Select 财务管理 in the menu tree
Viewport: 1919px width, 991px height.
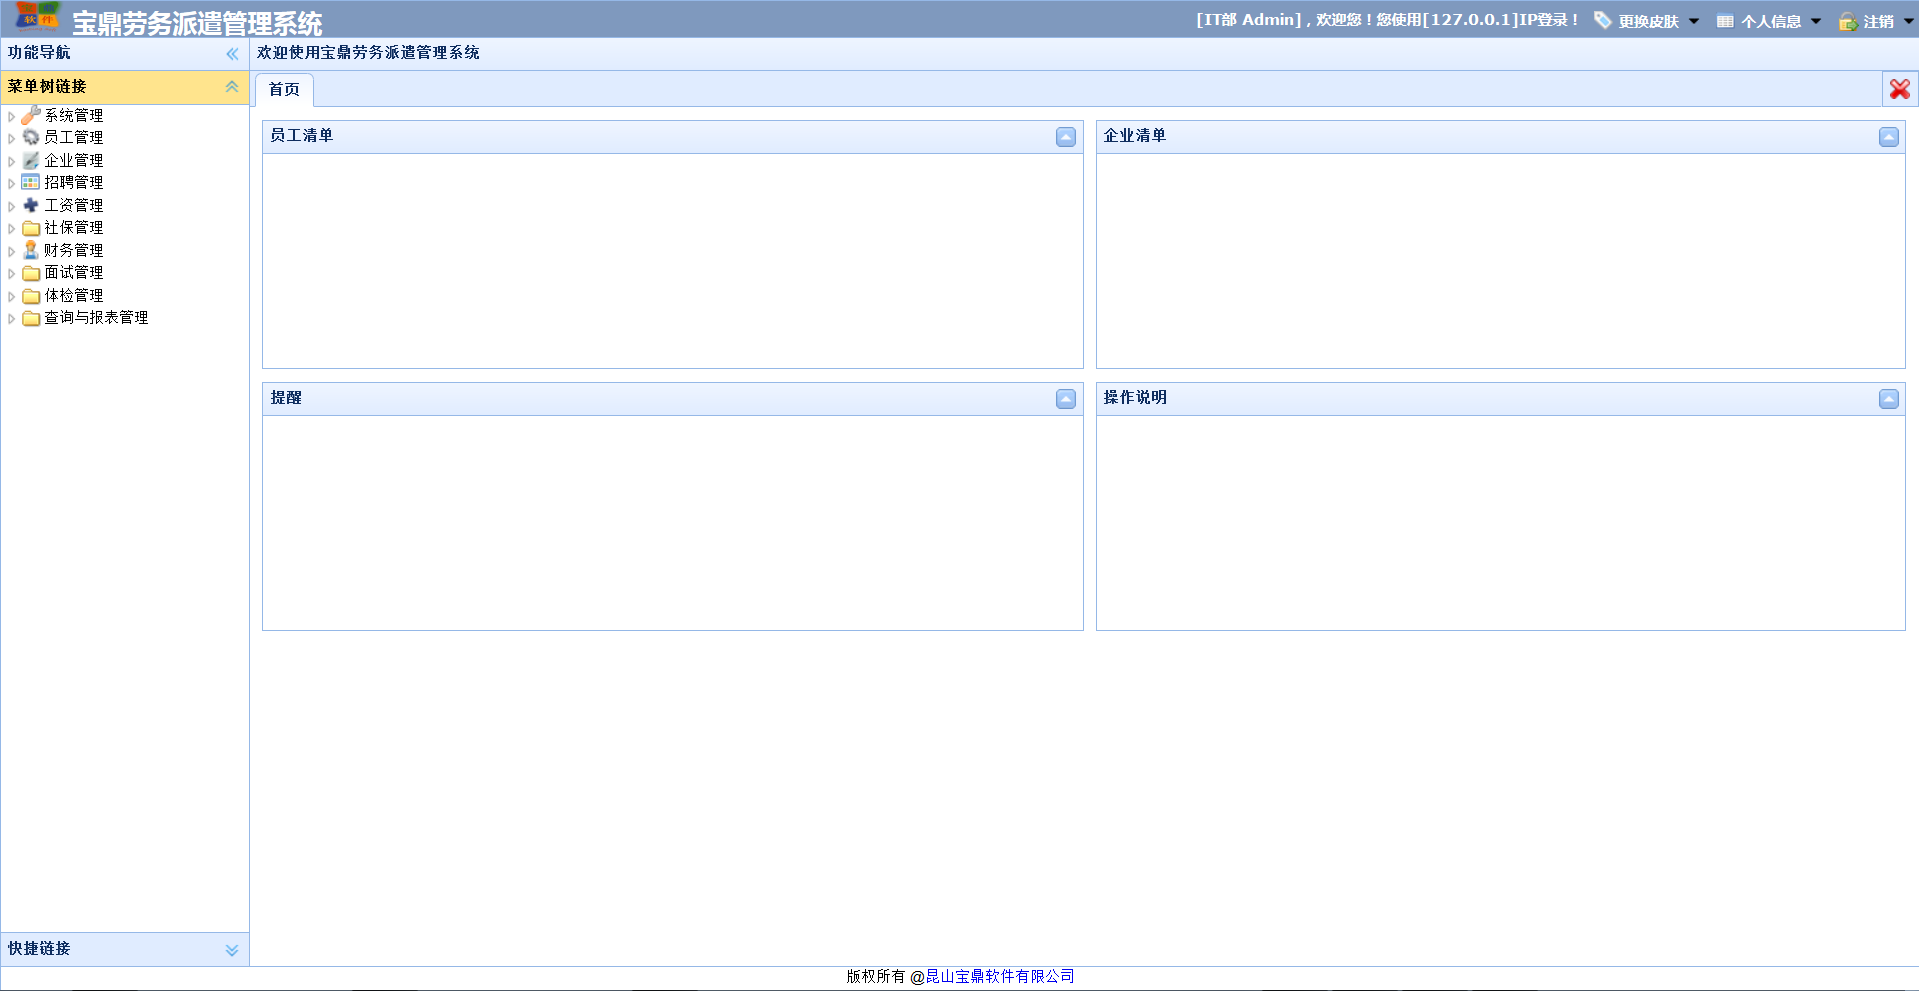click(x=74, y=251)
